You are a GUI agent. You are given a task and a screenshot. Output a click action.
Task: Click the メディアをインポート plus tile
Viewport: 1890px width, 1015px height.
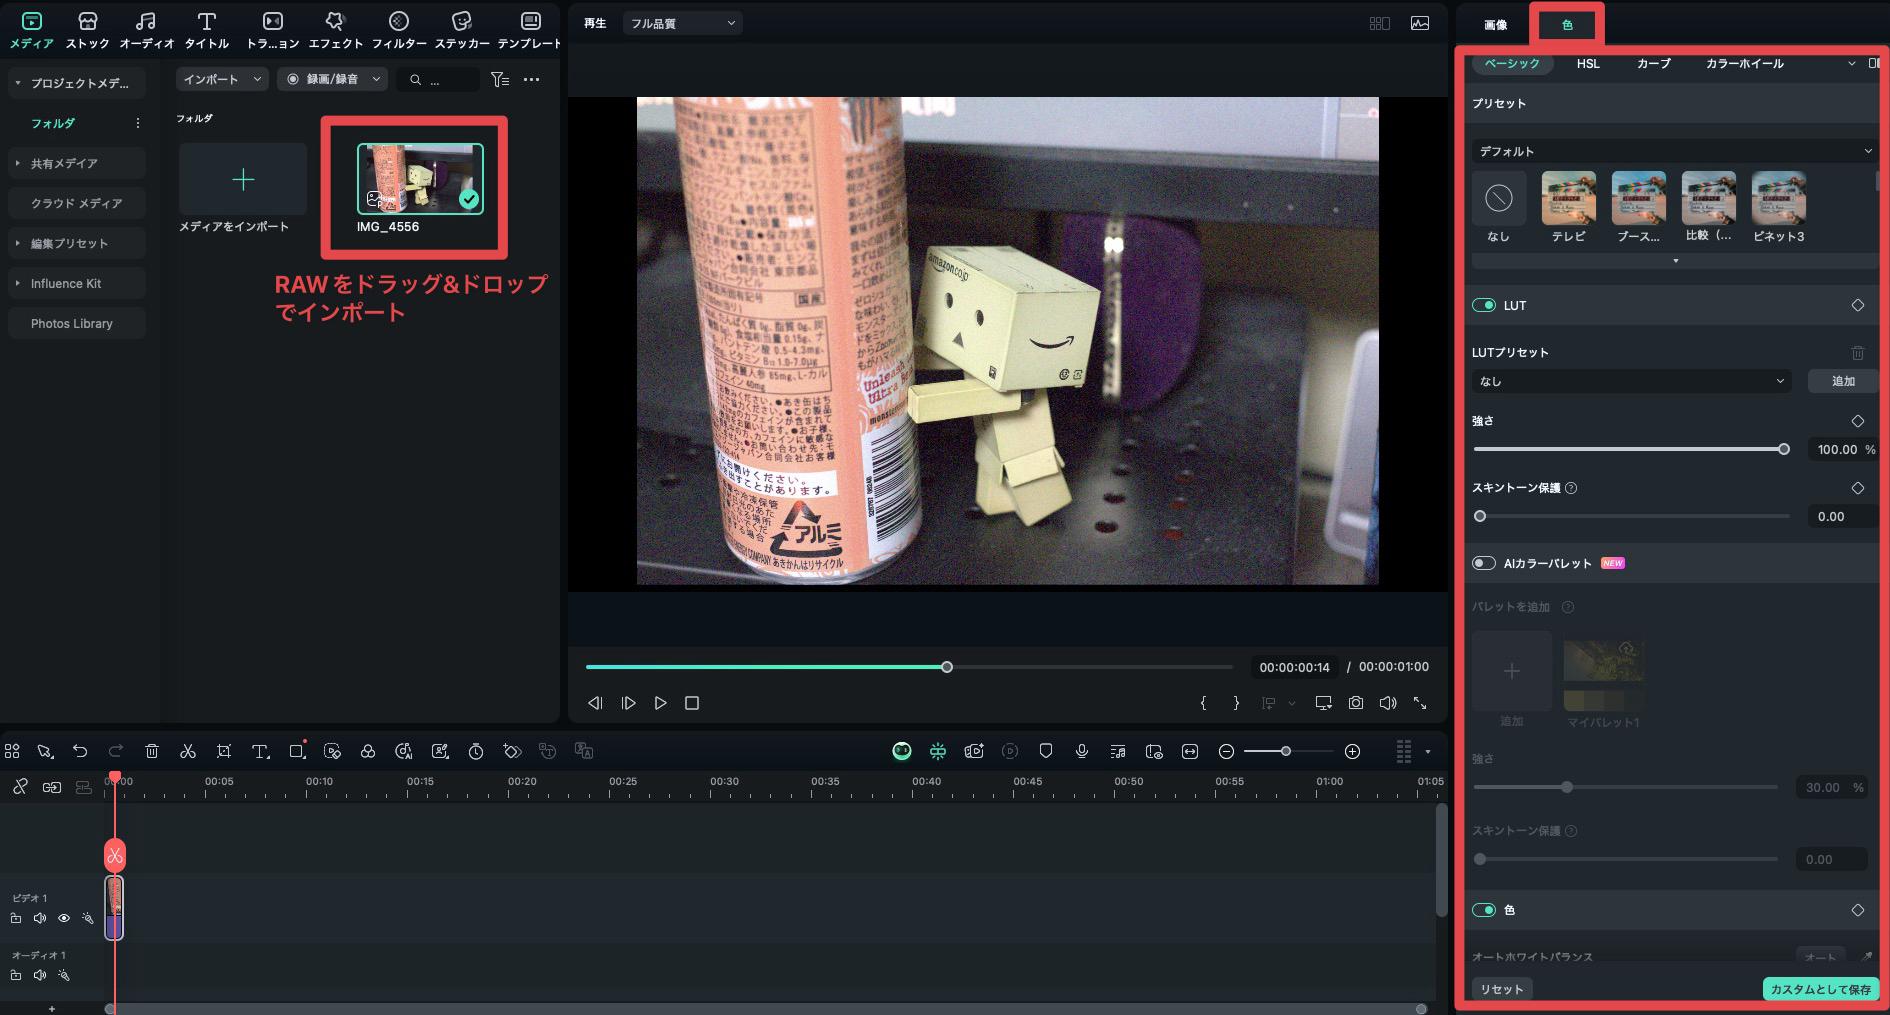click(x=243, y=179)
